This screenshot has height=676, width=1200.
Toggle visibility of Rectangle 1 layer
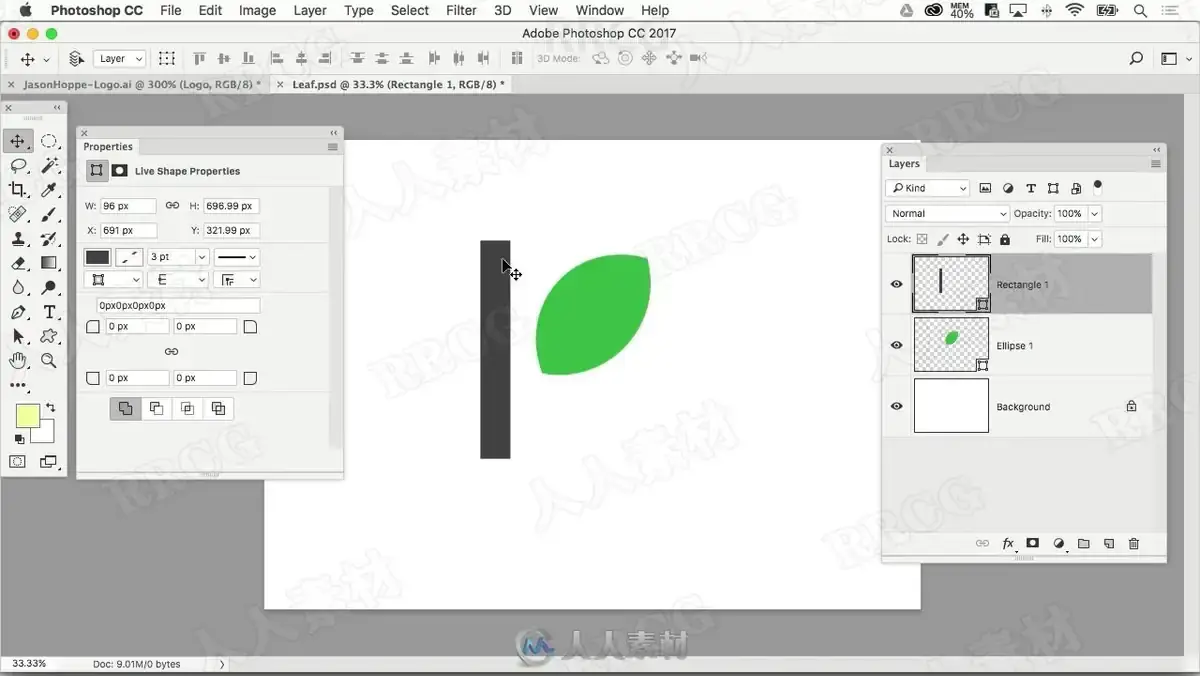pos(896,284)
